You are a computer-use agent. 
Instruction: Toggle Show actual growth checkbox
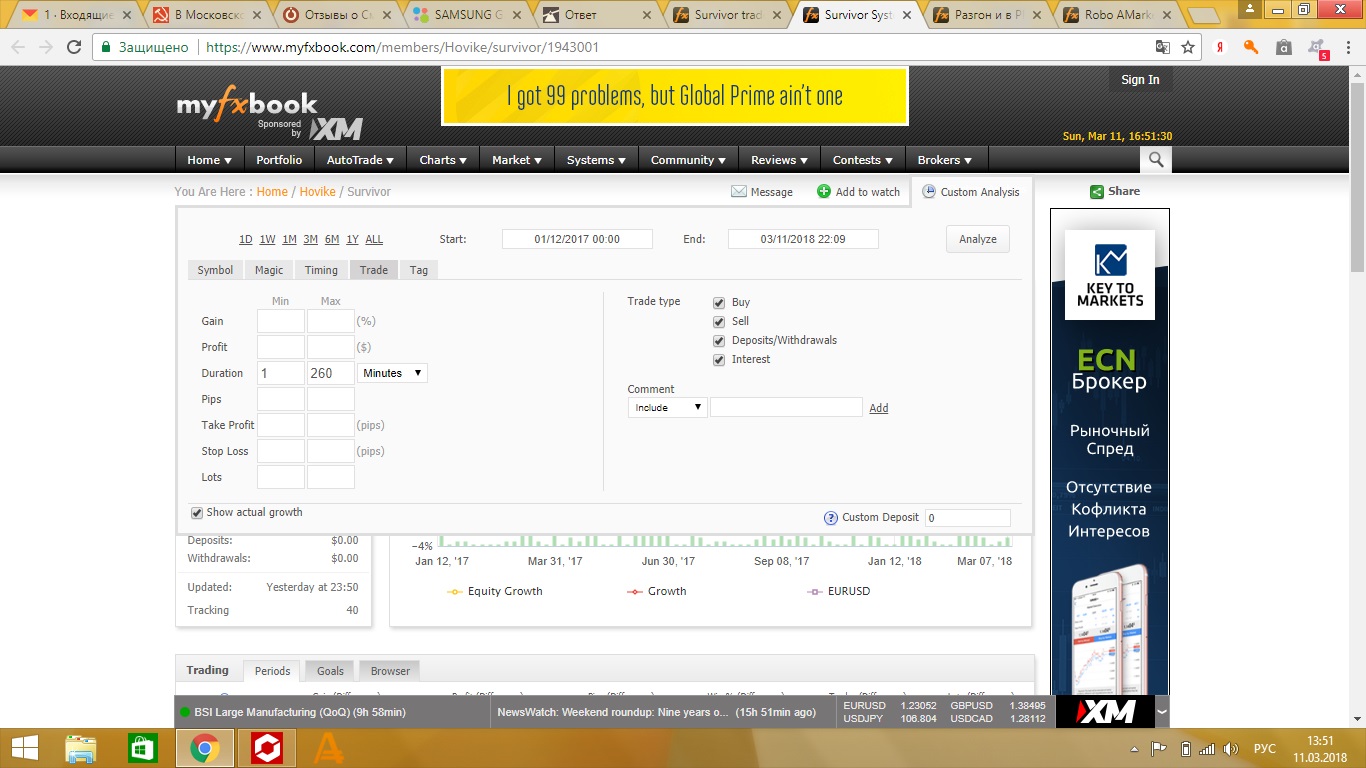pos(197,513)
